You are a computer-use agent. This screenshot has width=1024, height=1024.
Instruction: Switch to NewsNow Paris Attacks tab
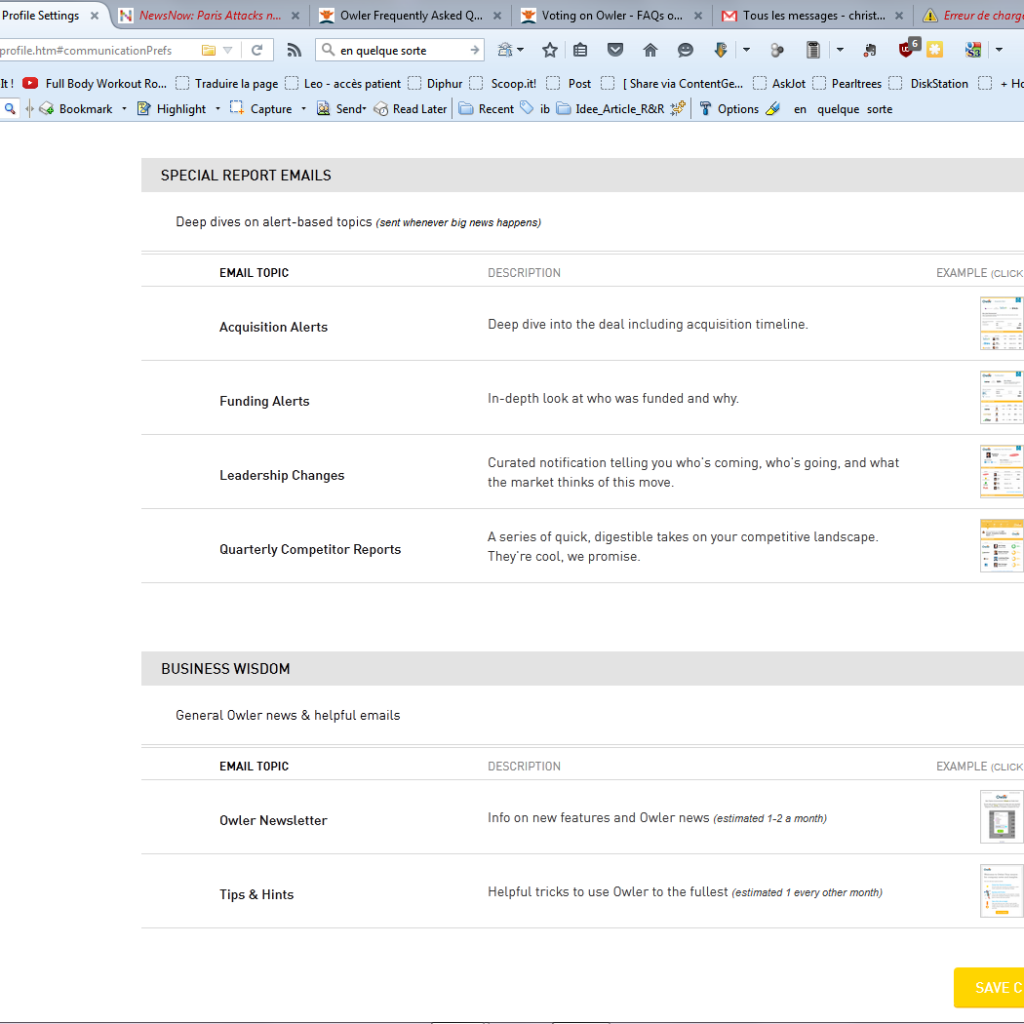click(210, 15)
